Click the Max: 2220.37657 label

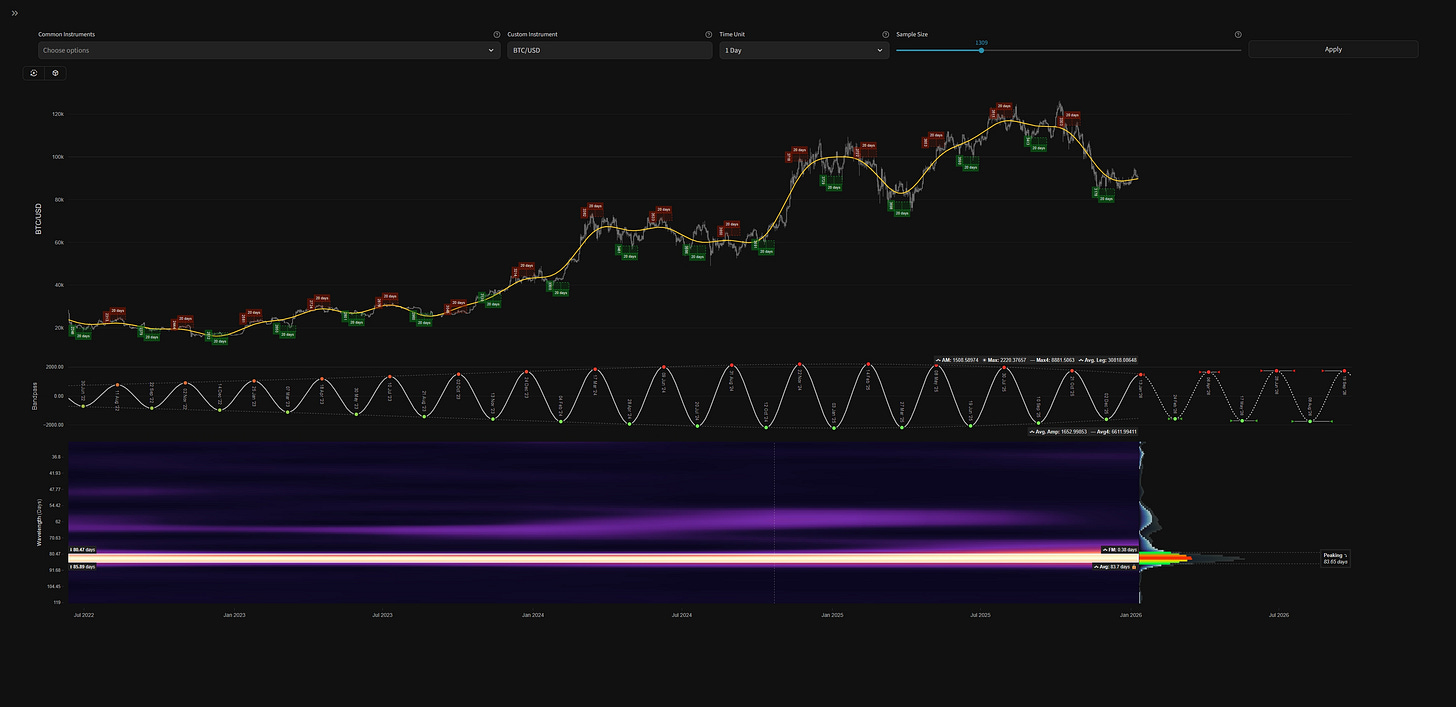point(1004,360)
